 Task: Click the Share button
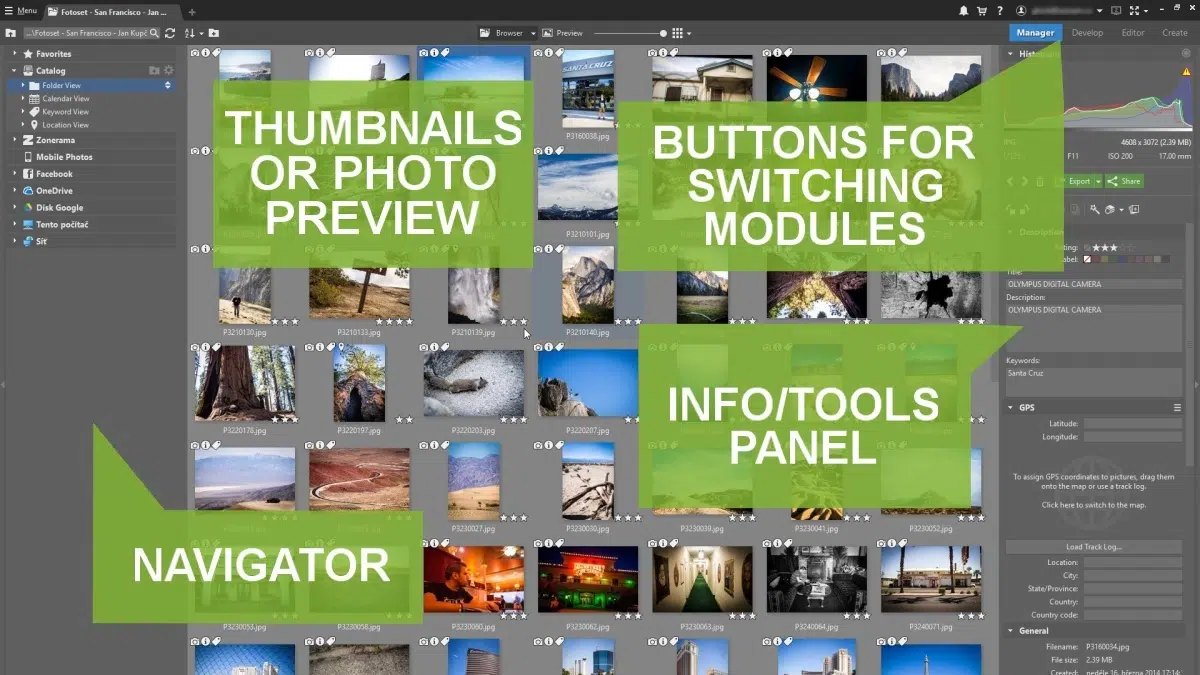[1124, 181]
